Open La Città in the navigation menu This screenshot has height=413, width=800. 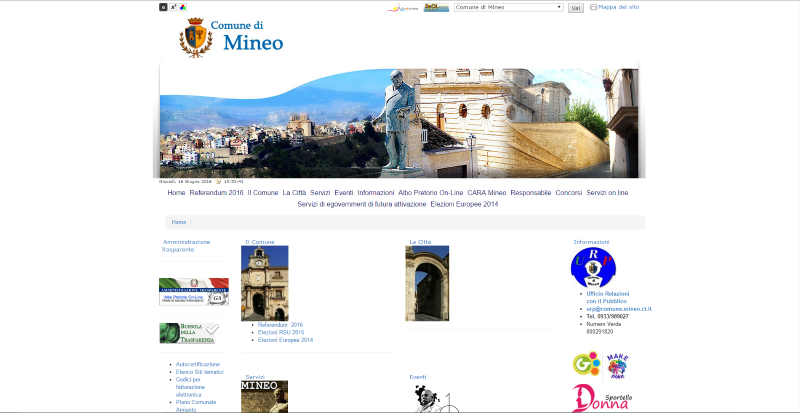294,193
